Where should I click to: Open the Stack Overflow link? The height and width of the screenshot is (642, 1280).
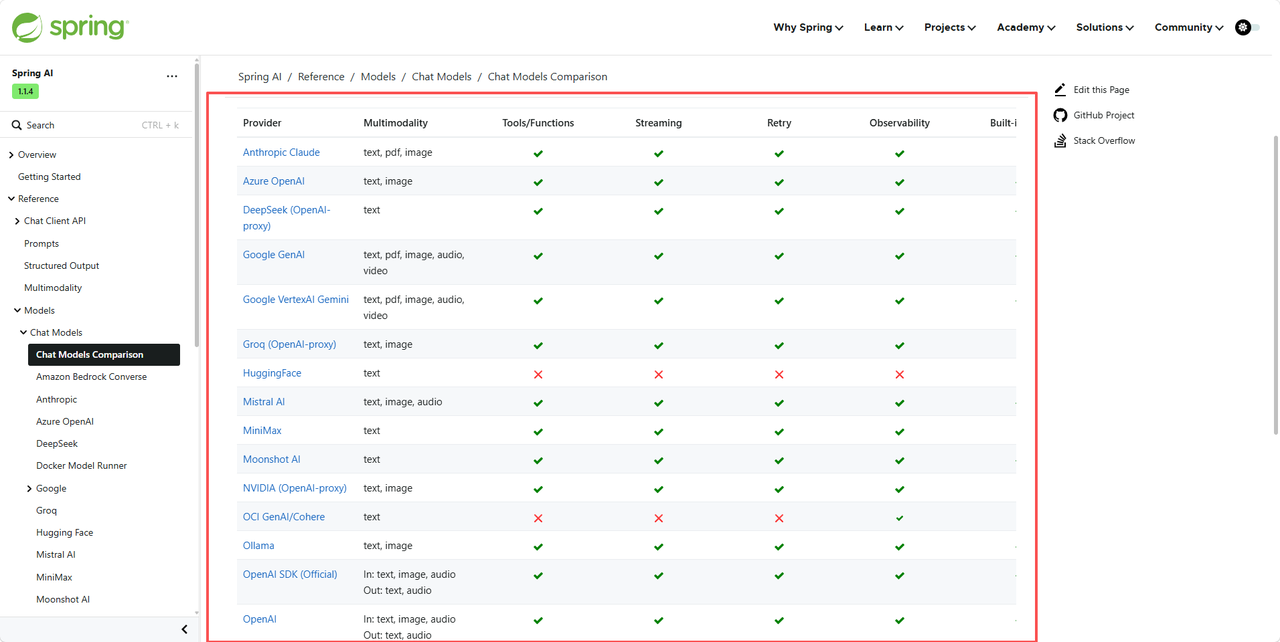[x=1104, y=141]
